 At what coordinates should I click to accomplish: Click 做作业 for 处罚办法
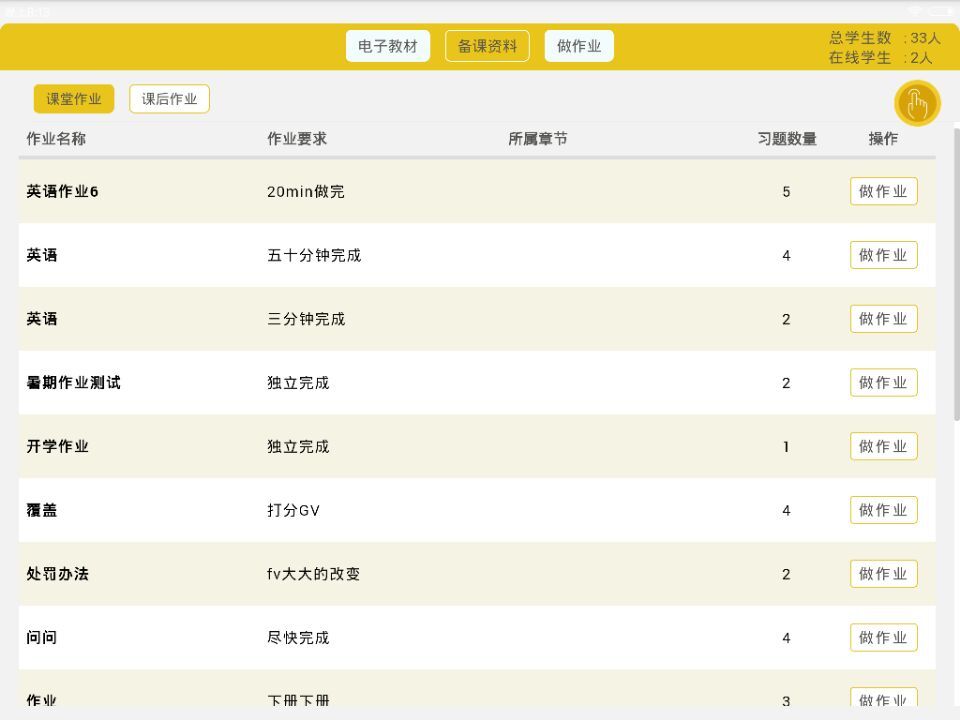tap(883, 573)
